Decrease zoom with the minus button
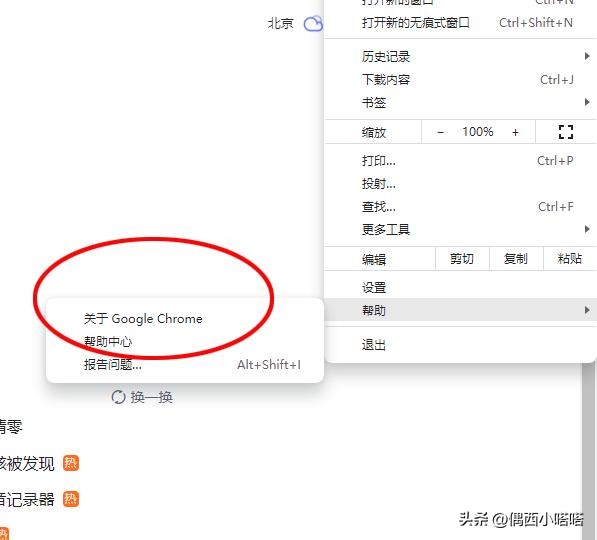 tap(441, 132)
